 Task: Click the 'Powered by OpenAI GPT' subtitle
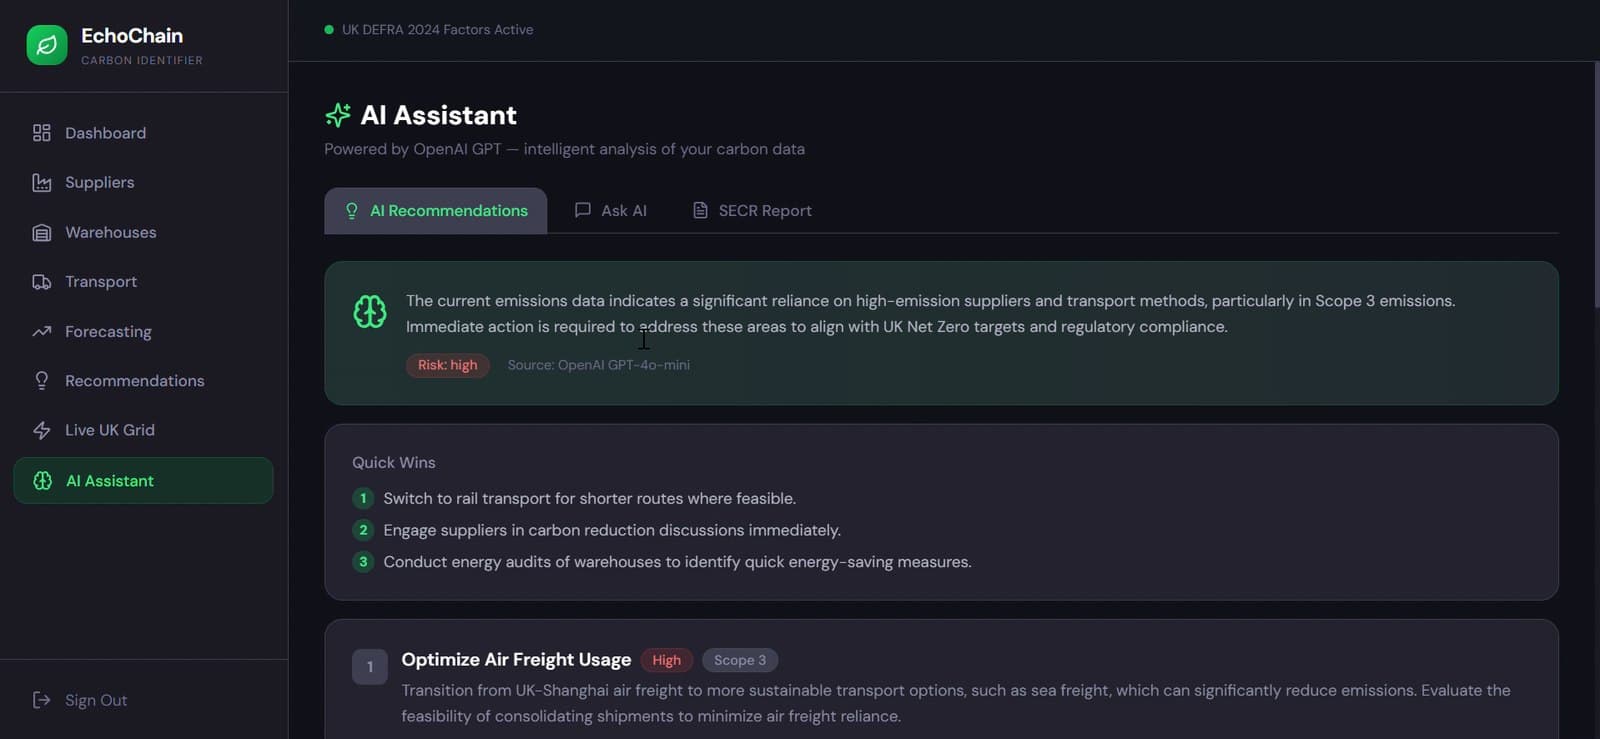click(x=564, y=149)
